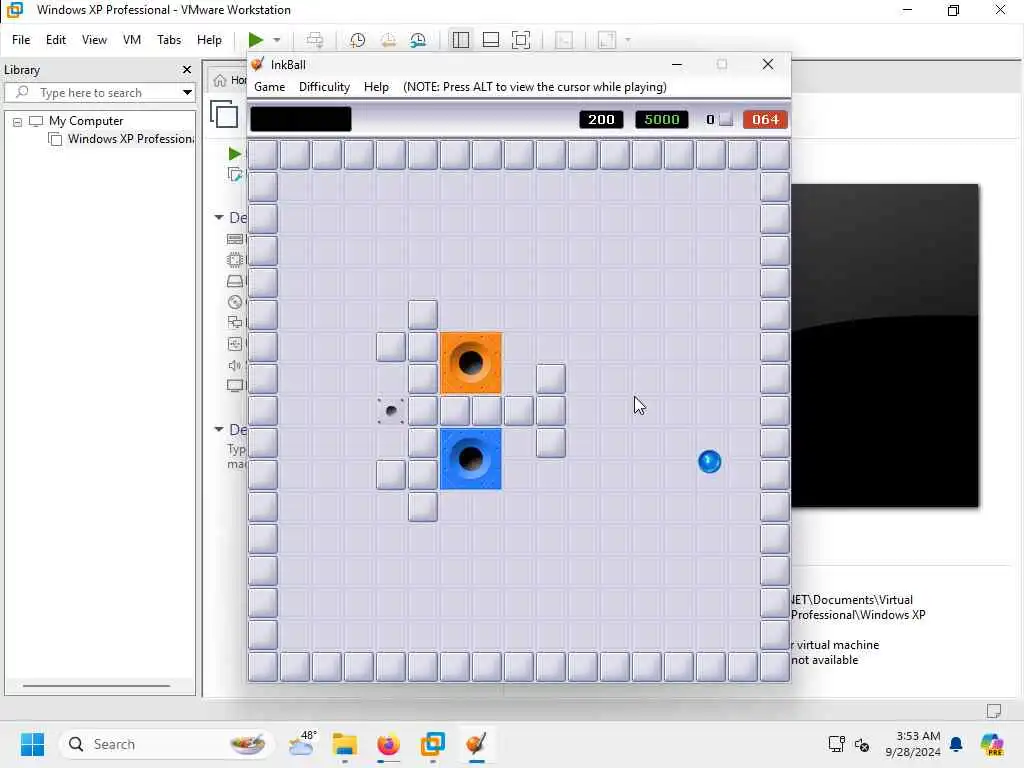This screenshot has height=768, width=1024.
Task: Click the memory device icon
Action: [x=235, y=239]
